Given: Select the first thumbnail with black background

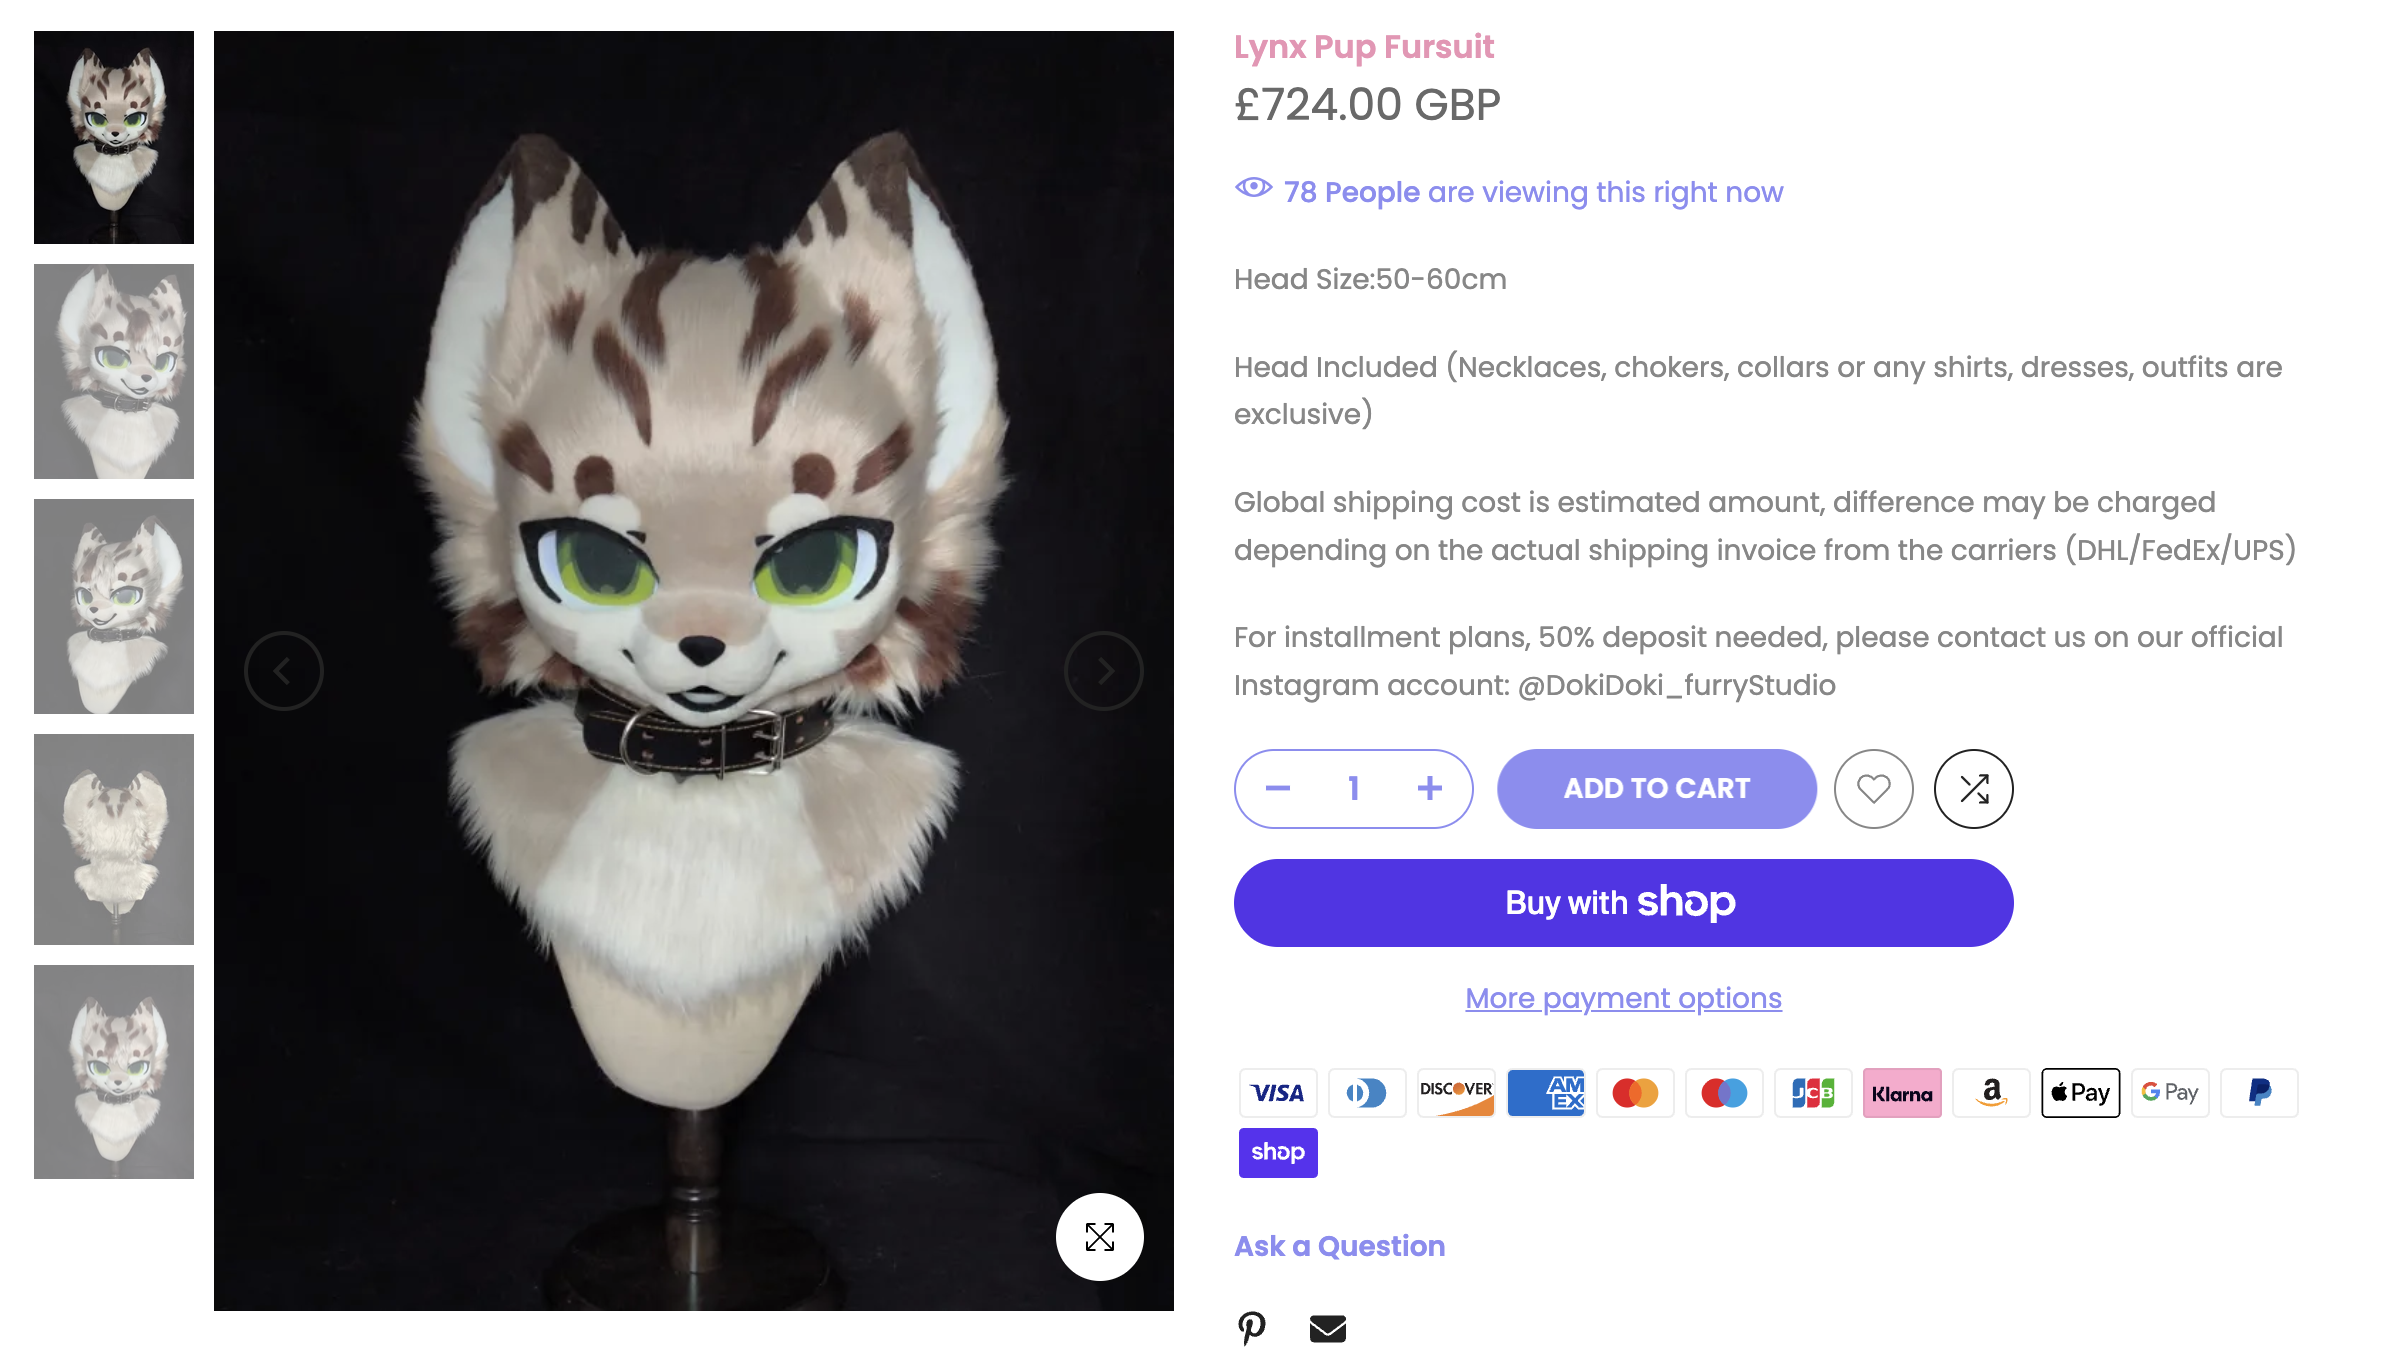Looking at the screenshot, I should coord(114,138).
